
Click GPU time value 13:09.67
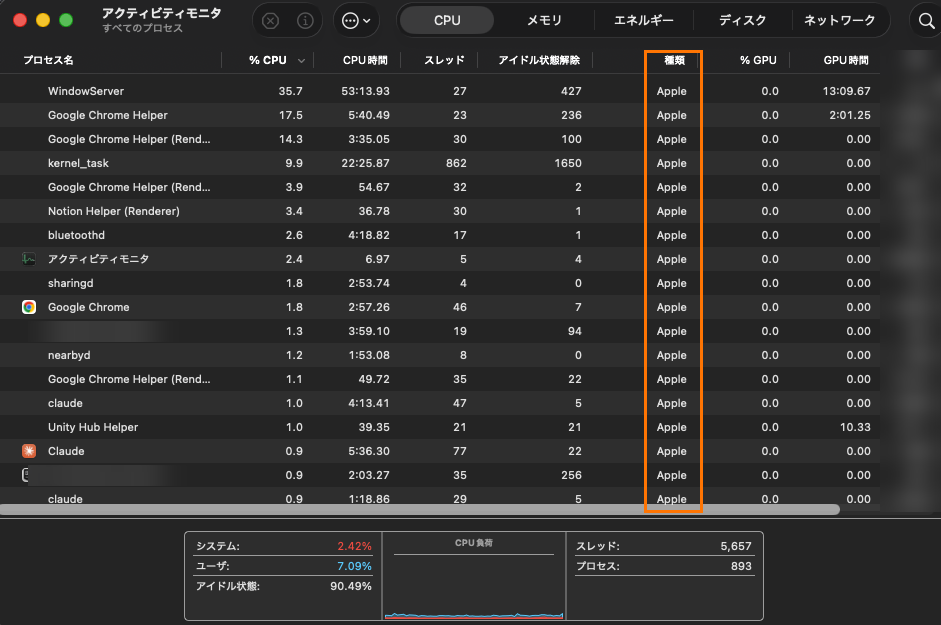pos(846,91)
